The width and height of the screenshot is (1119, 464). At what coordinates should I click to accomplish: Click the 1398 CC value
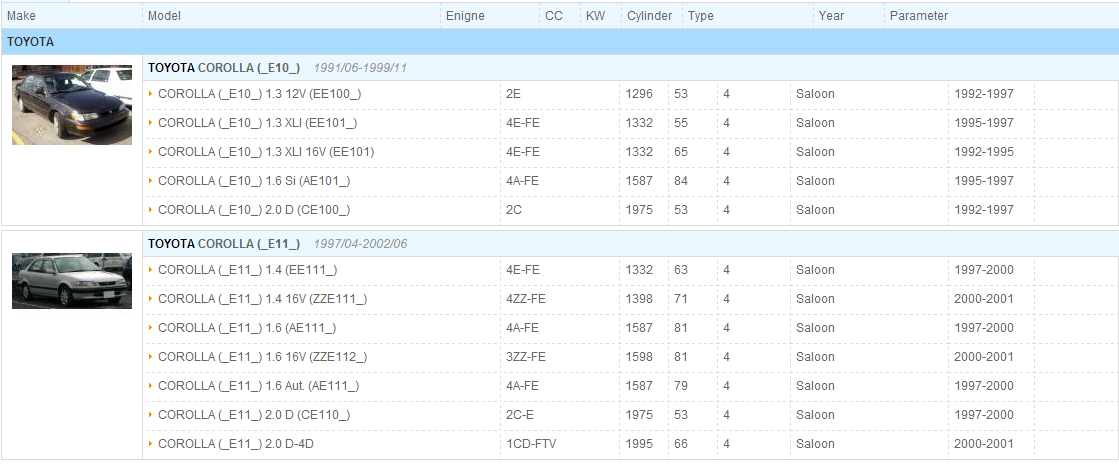(x=639, y=298)
